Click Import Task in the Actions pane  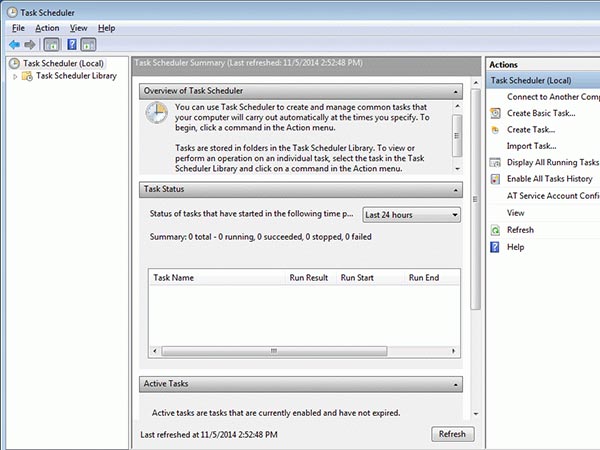coord(531,146)
